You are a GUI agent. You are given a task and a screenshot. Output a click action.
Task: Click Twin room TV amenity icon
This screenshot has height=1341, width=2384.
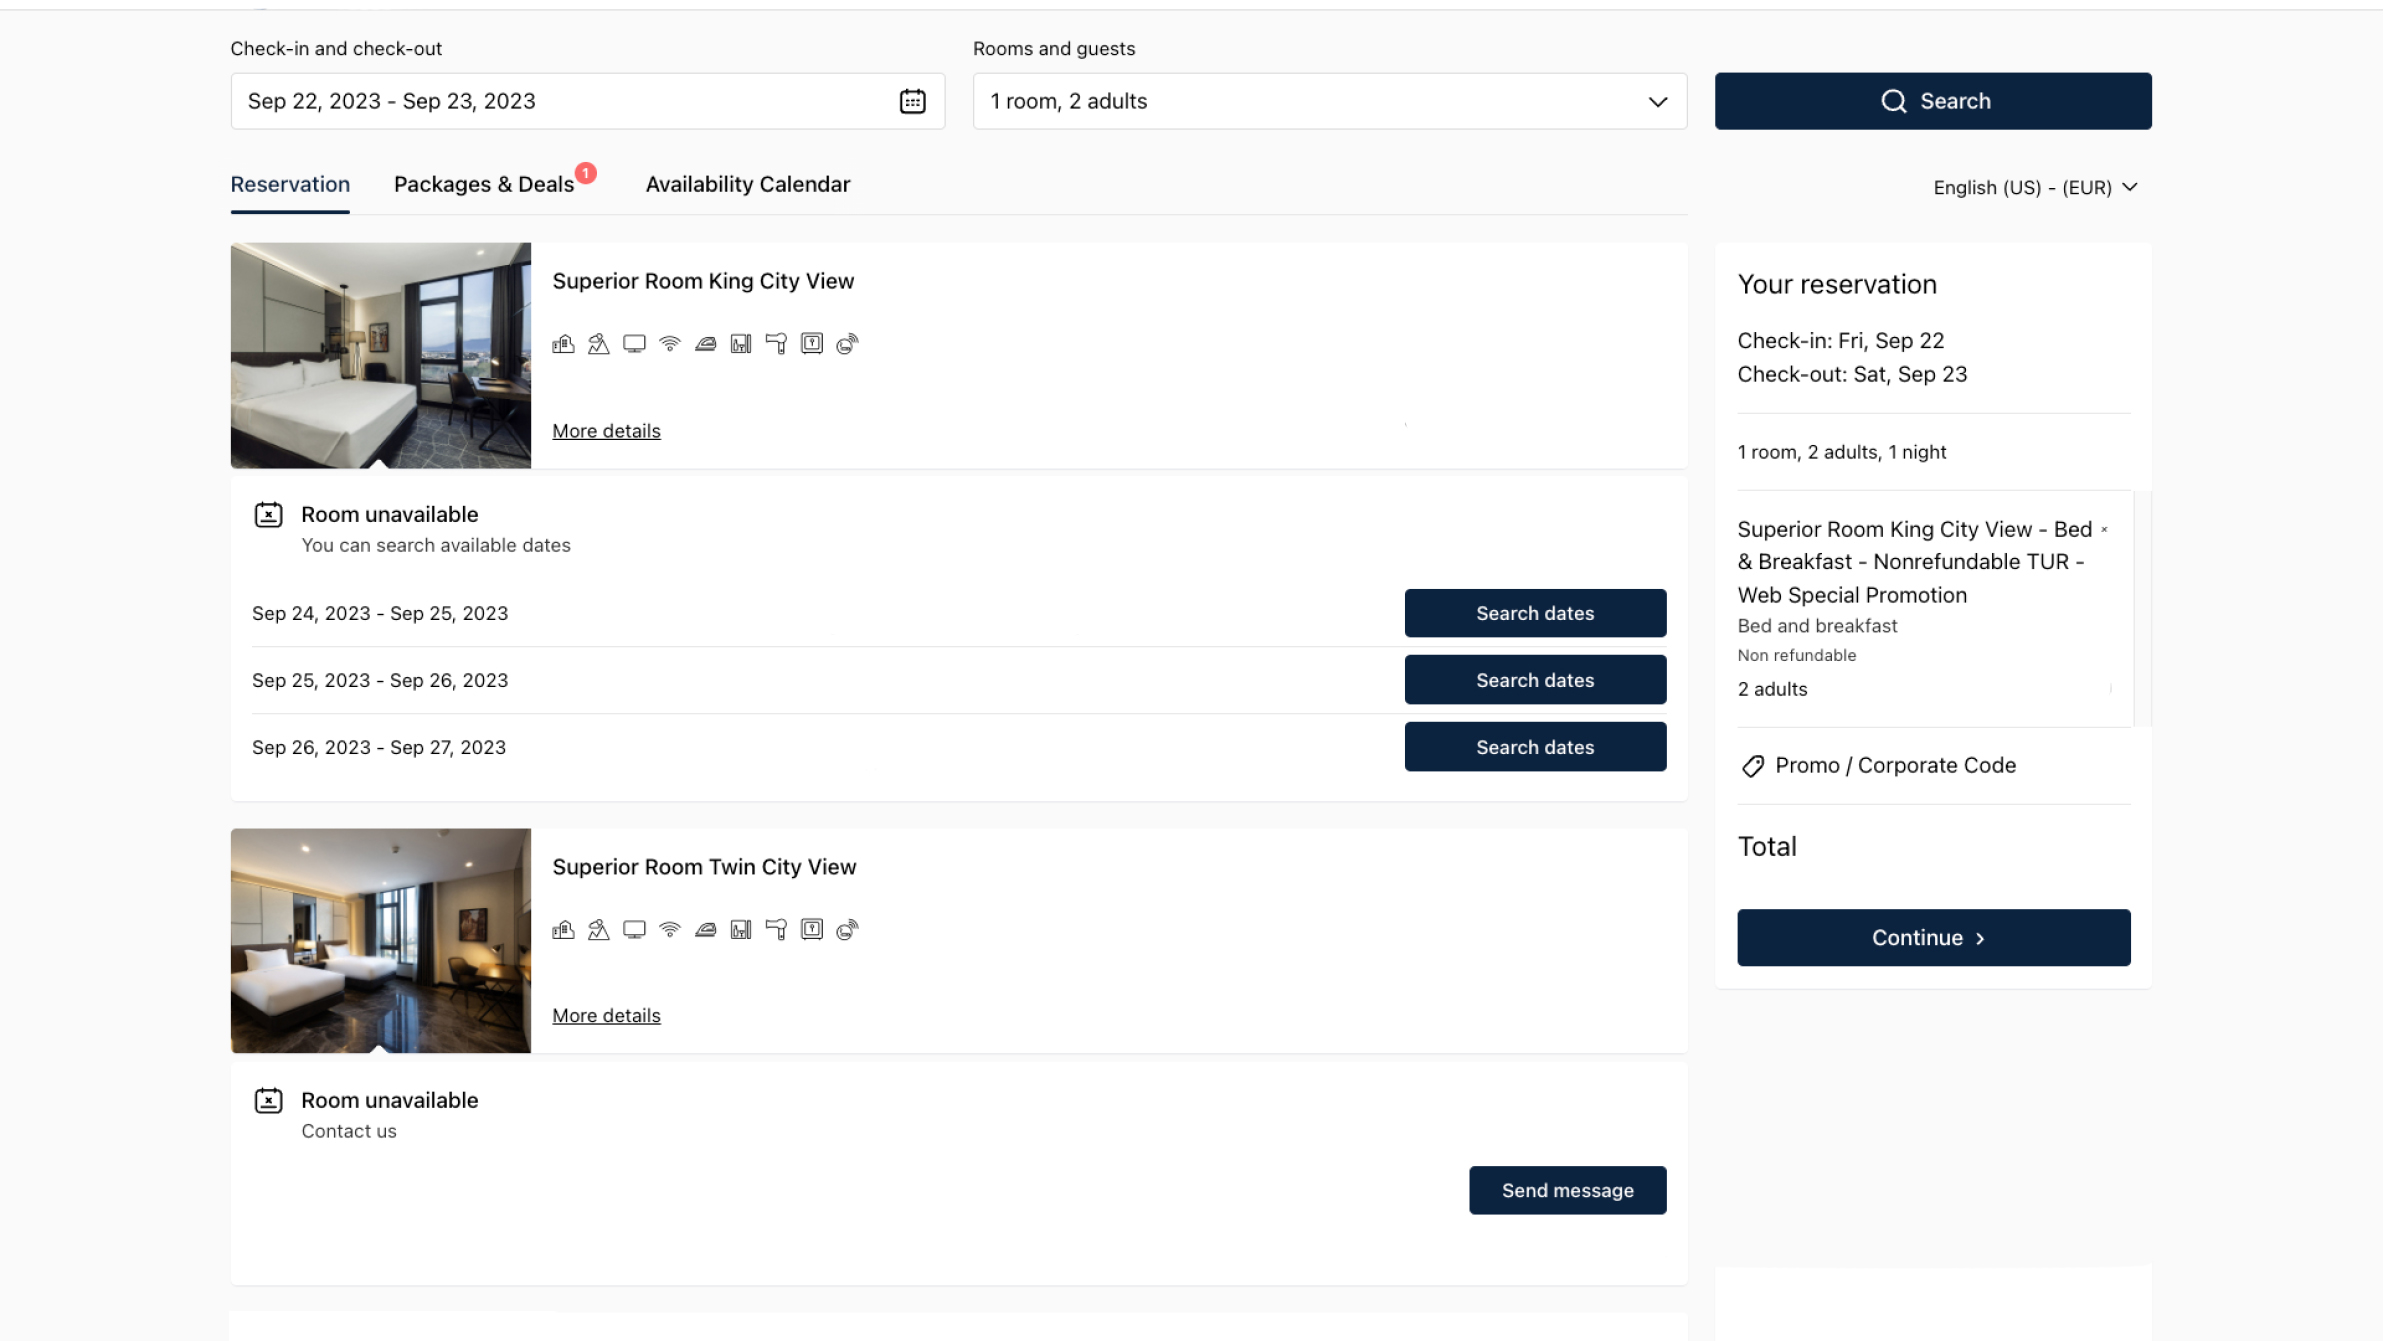click(x=634, y=930)
